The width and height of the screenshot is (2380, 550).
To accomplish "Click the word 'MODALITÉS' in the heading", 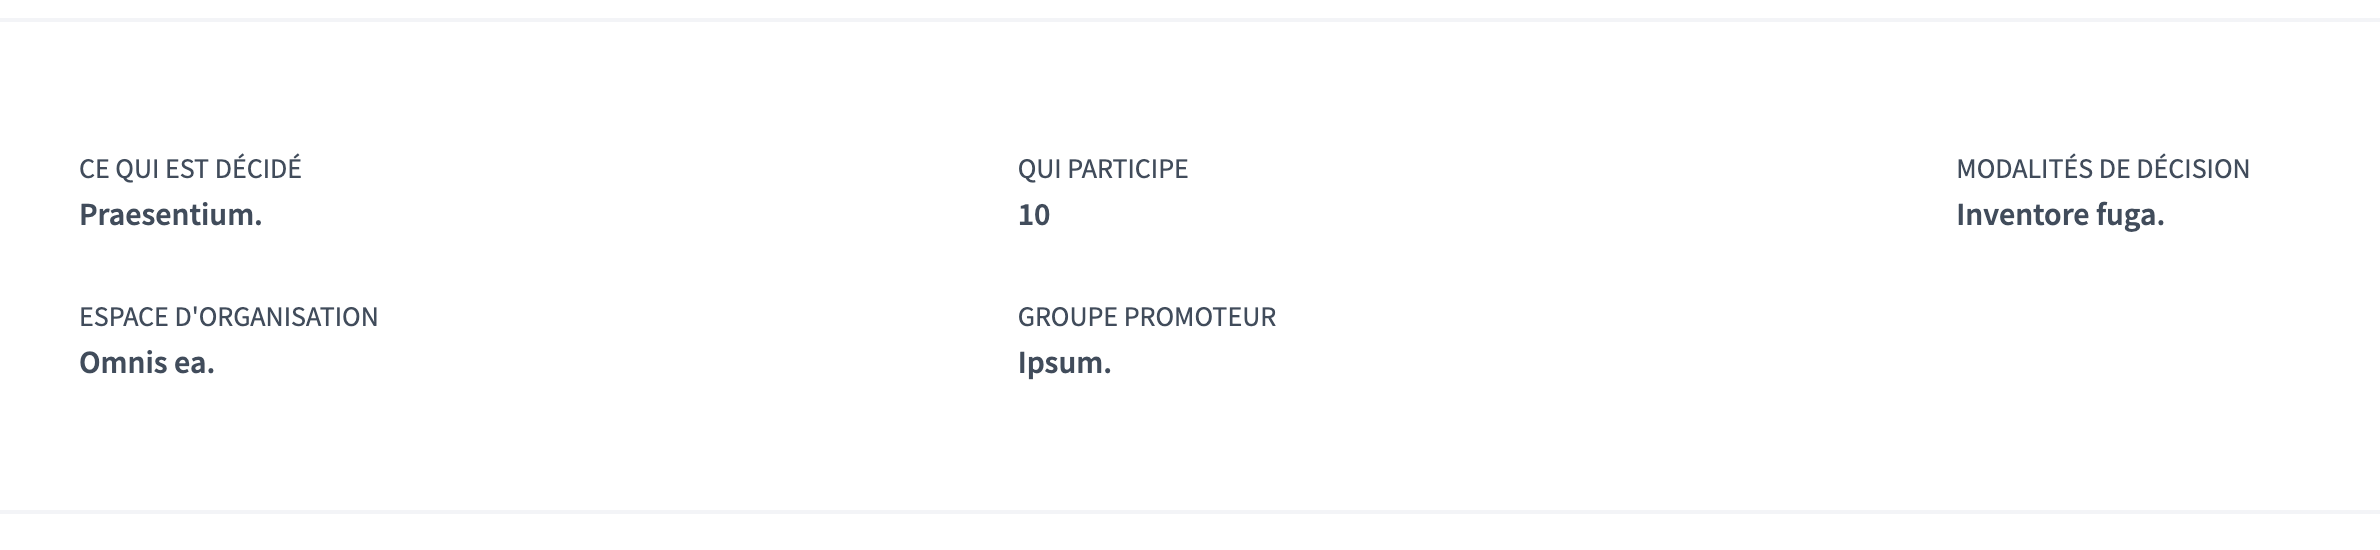I will point(2024,169).
